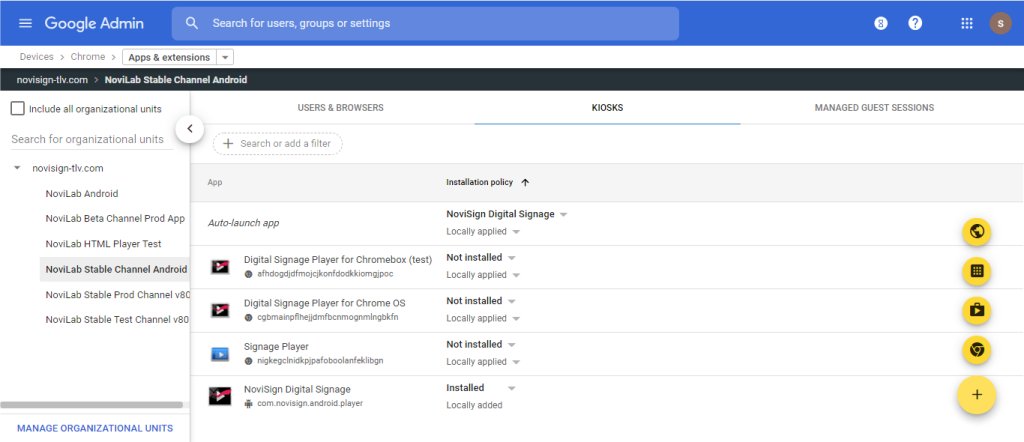The width and height of the screenshot is (1024, 442).
Task: Click NoviSign Digital Signage app icon
Action: pyautogui.click(x=220, y=396)
